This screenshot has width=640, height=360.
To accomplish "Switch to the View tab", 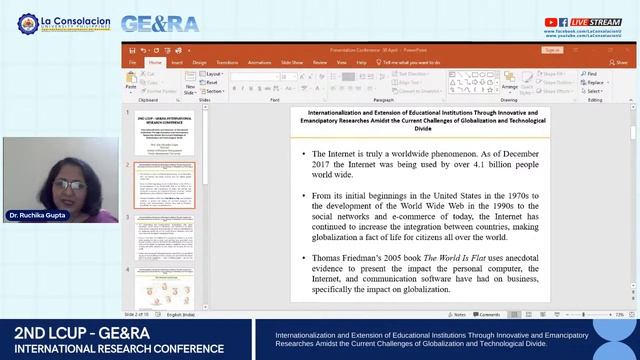I will pyautogui.click(x=342, y=62).
